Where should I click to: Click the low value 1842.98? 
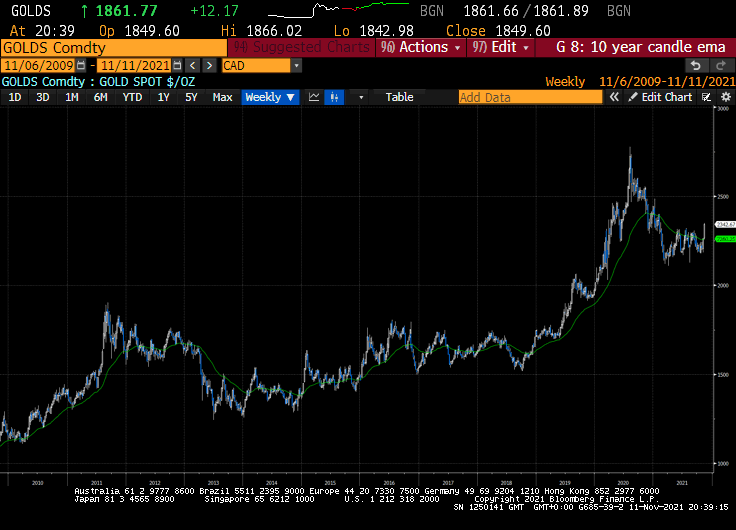coord(386,31)
